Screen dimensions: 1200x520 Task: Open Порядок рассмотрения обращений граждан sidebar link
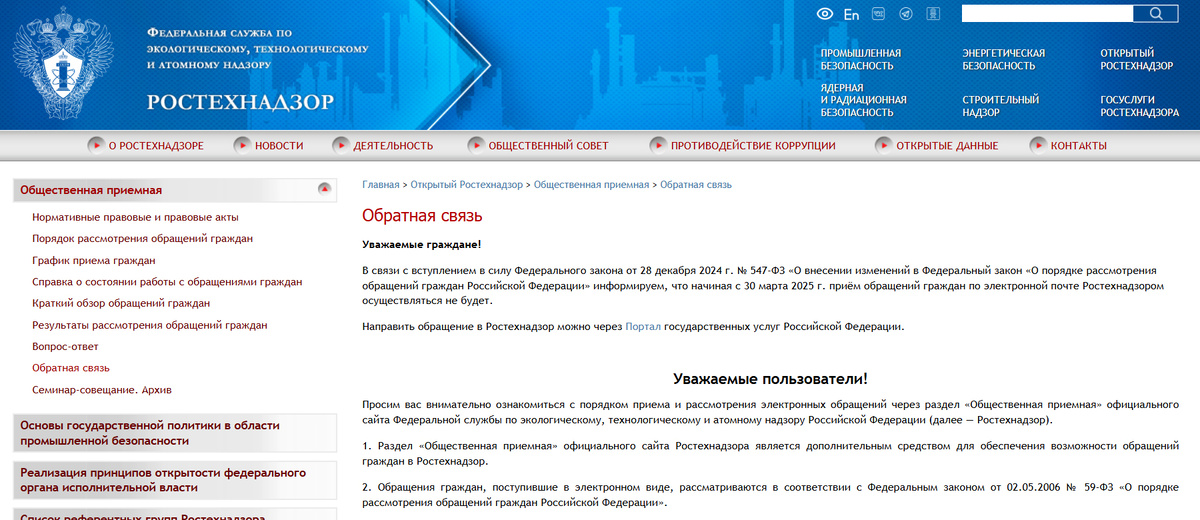(142, 238)
